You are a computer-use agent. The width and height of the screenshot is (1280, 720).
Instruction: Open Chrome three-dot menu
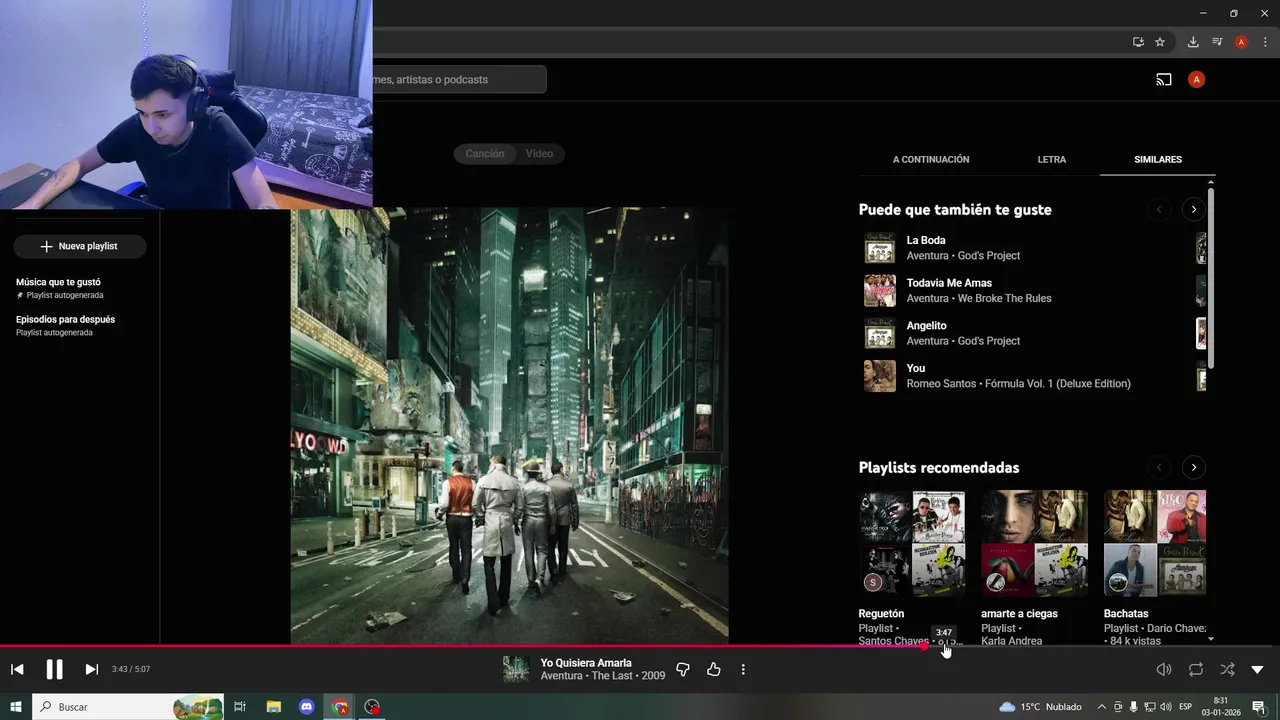1265,42
